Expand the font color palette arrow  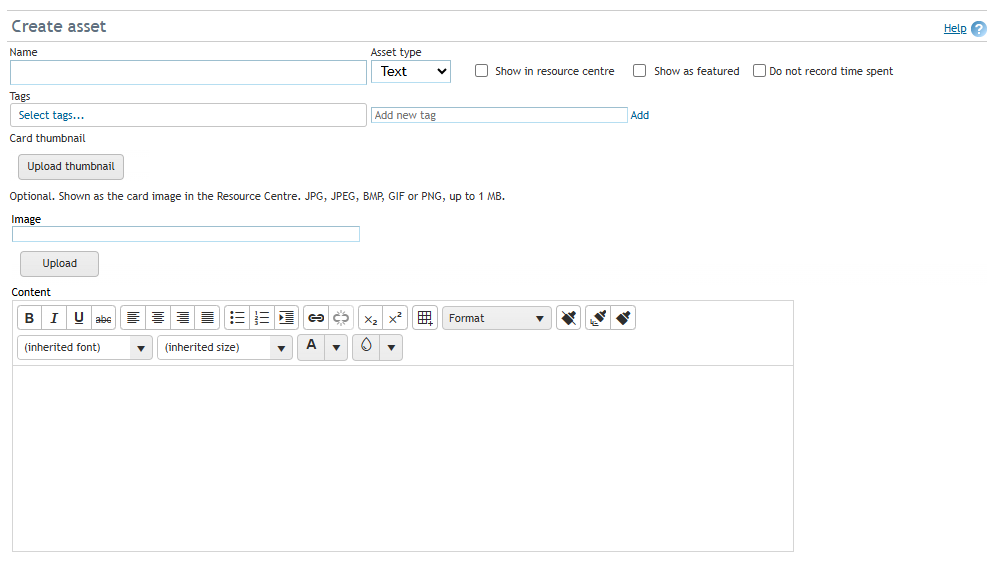click(336, 347)
